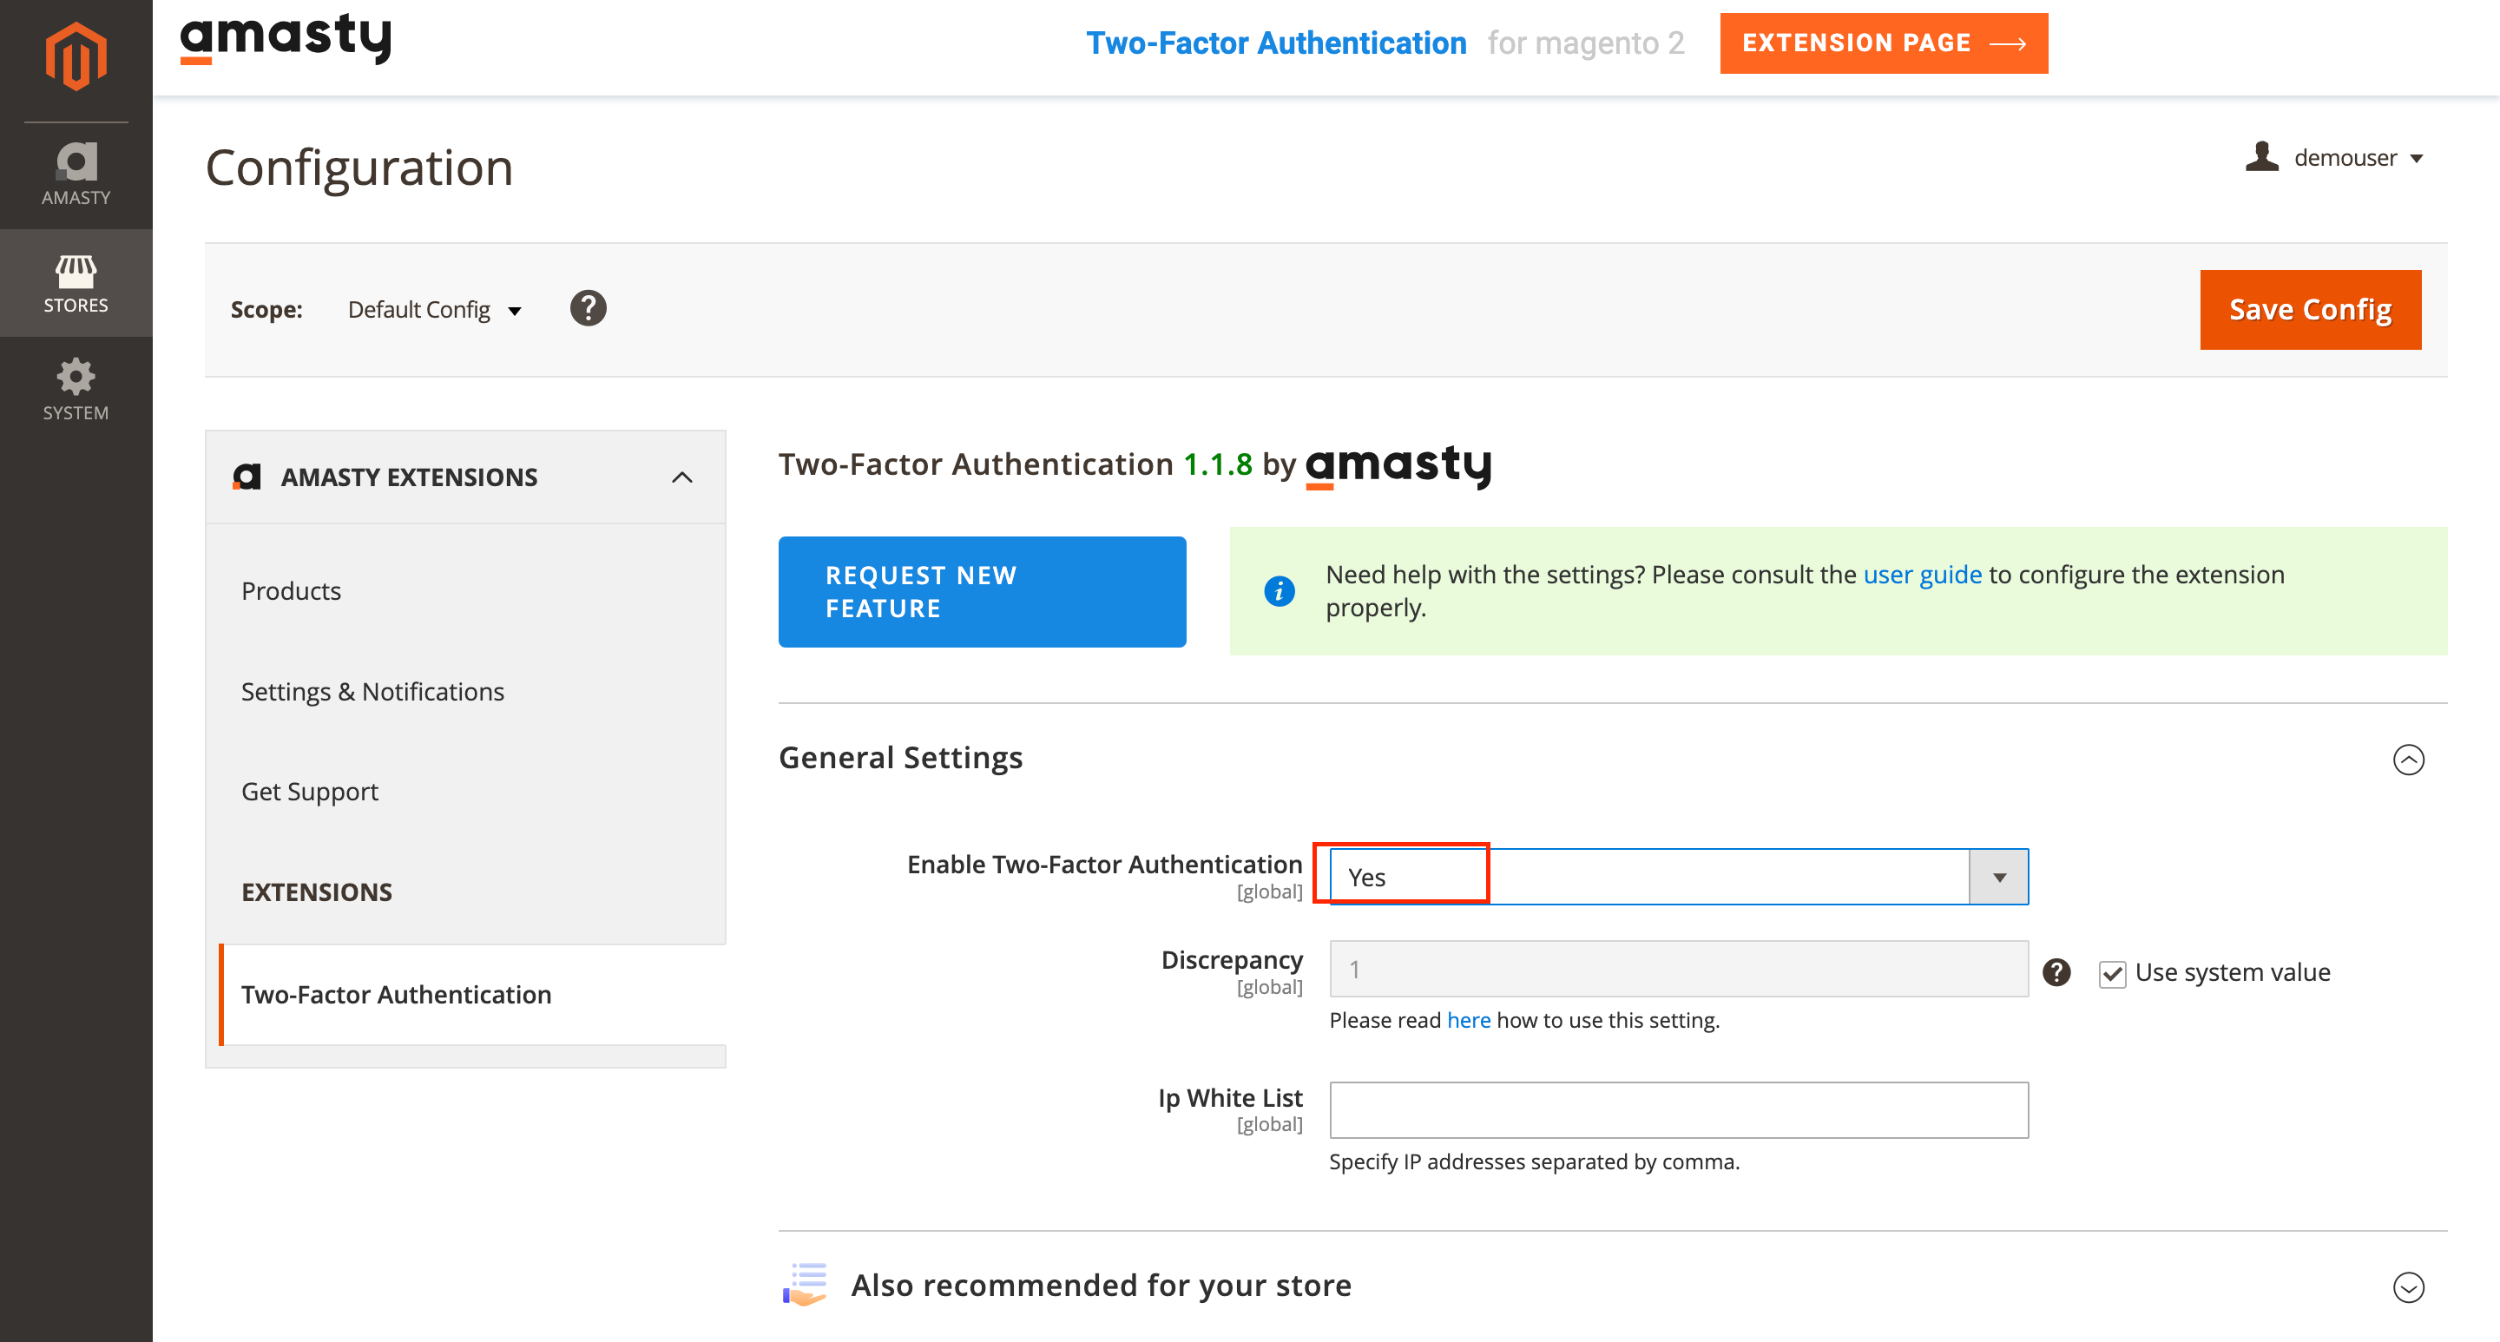
Task: Click the Discrepancy help tooltip icon
Action: point(2056,972)
